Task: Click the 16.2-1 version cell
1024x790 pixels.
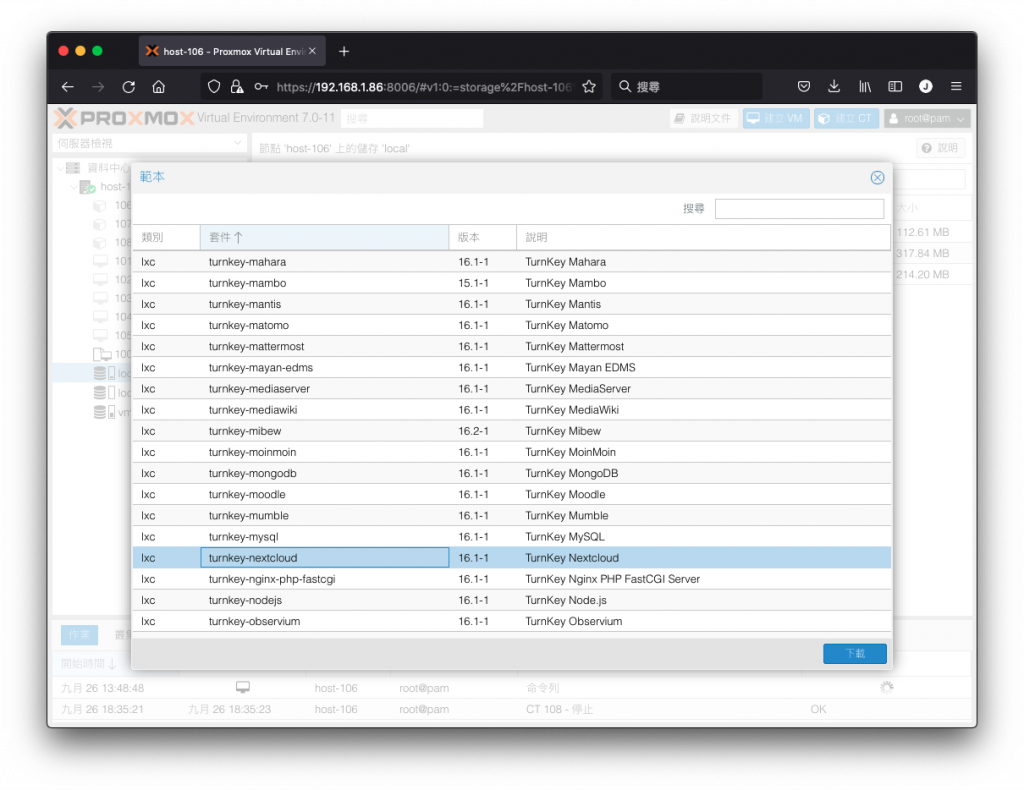Action: pos(483,431)
